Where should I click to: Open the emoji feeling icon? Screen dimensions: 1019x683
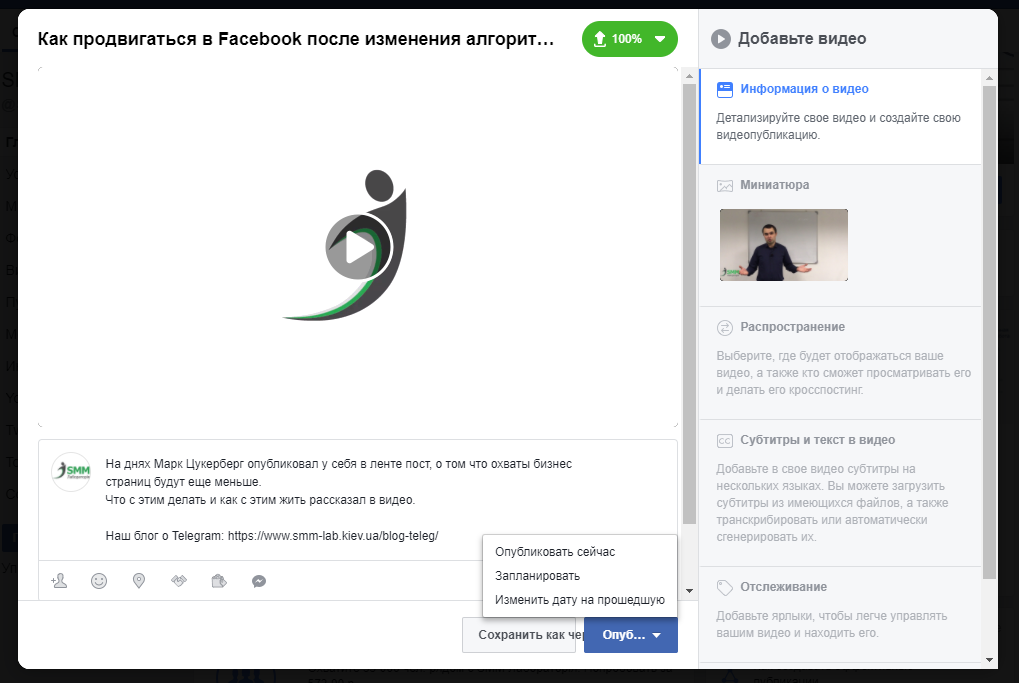tap(99, 581)
